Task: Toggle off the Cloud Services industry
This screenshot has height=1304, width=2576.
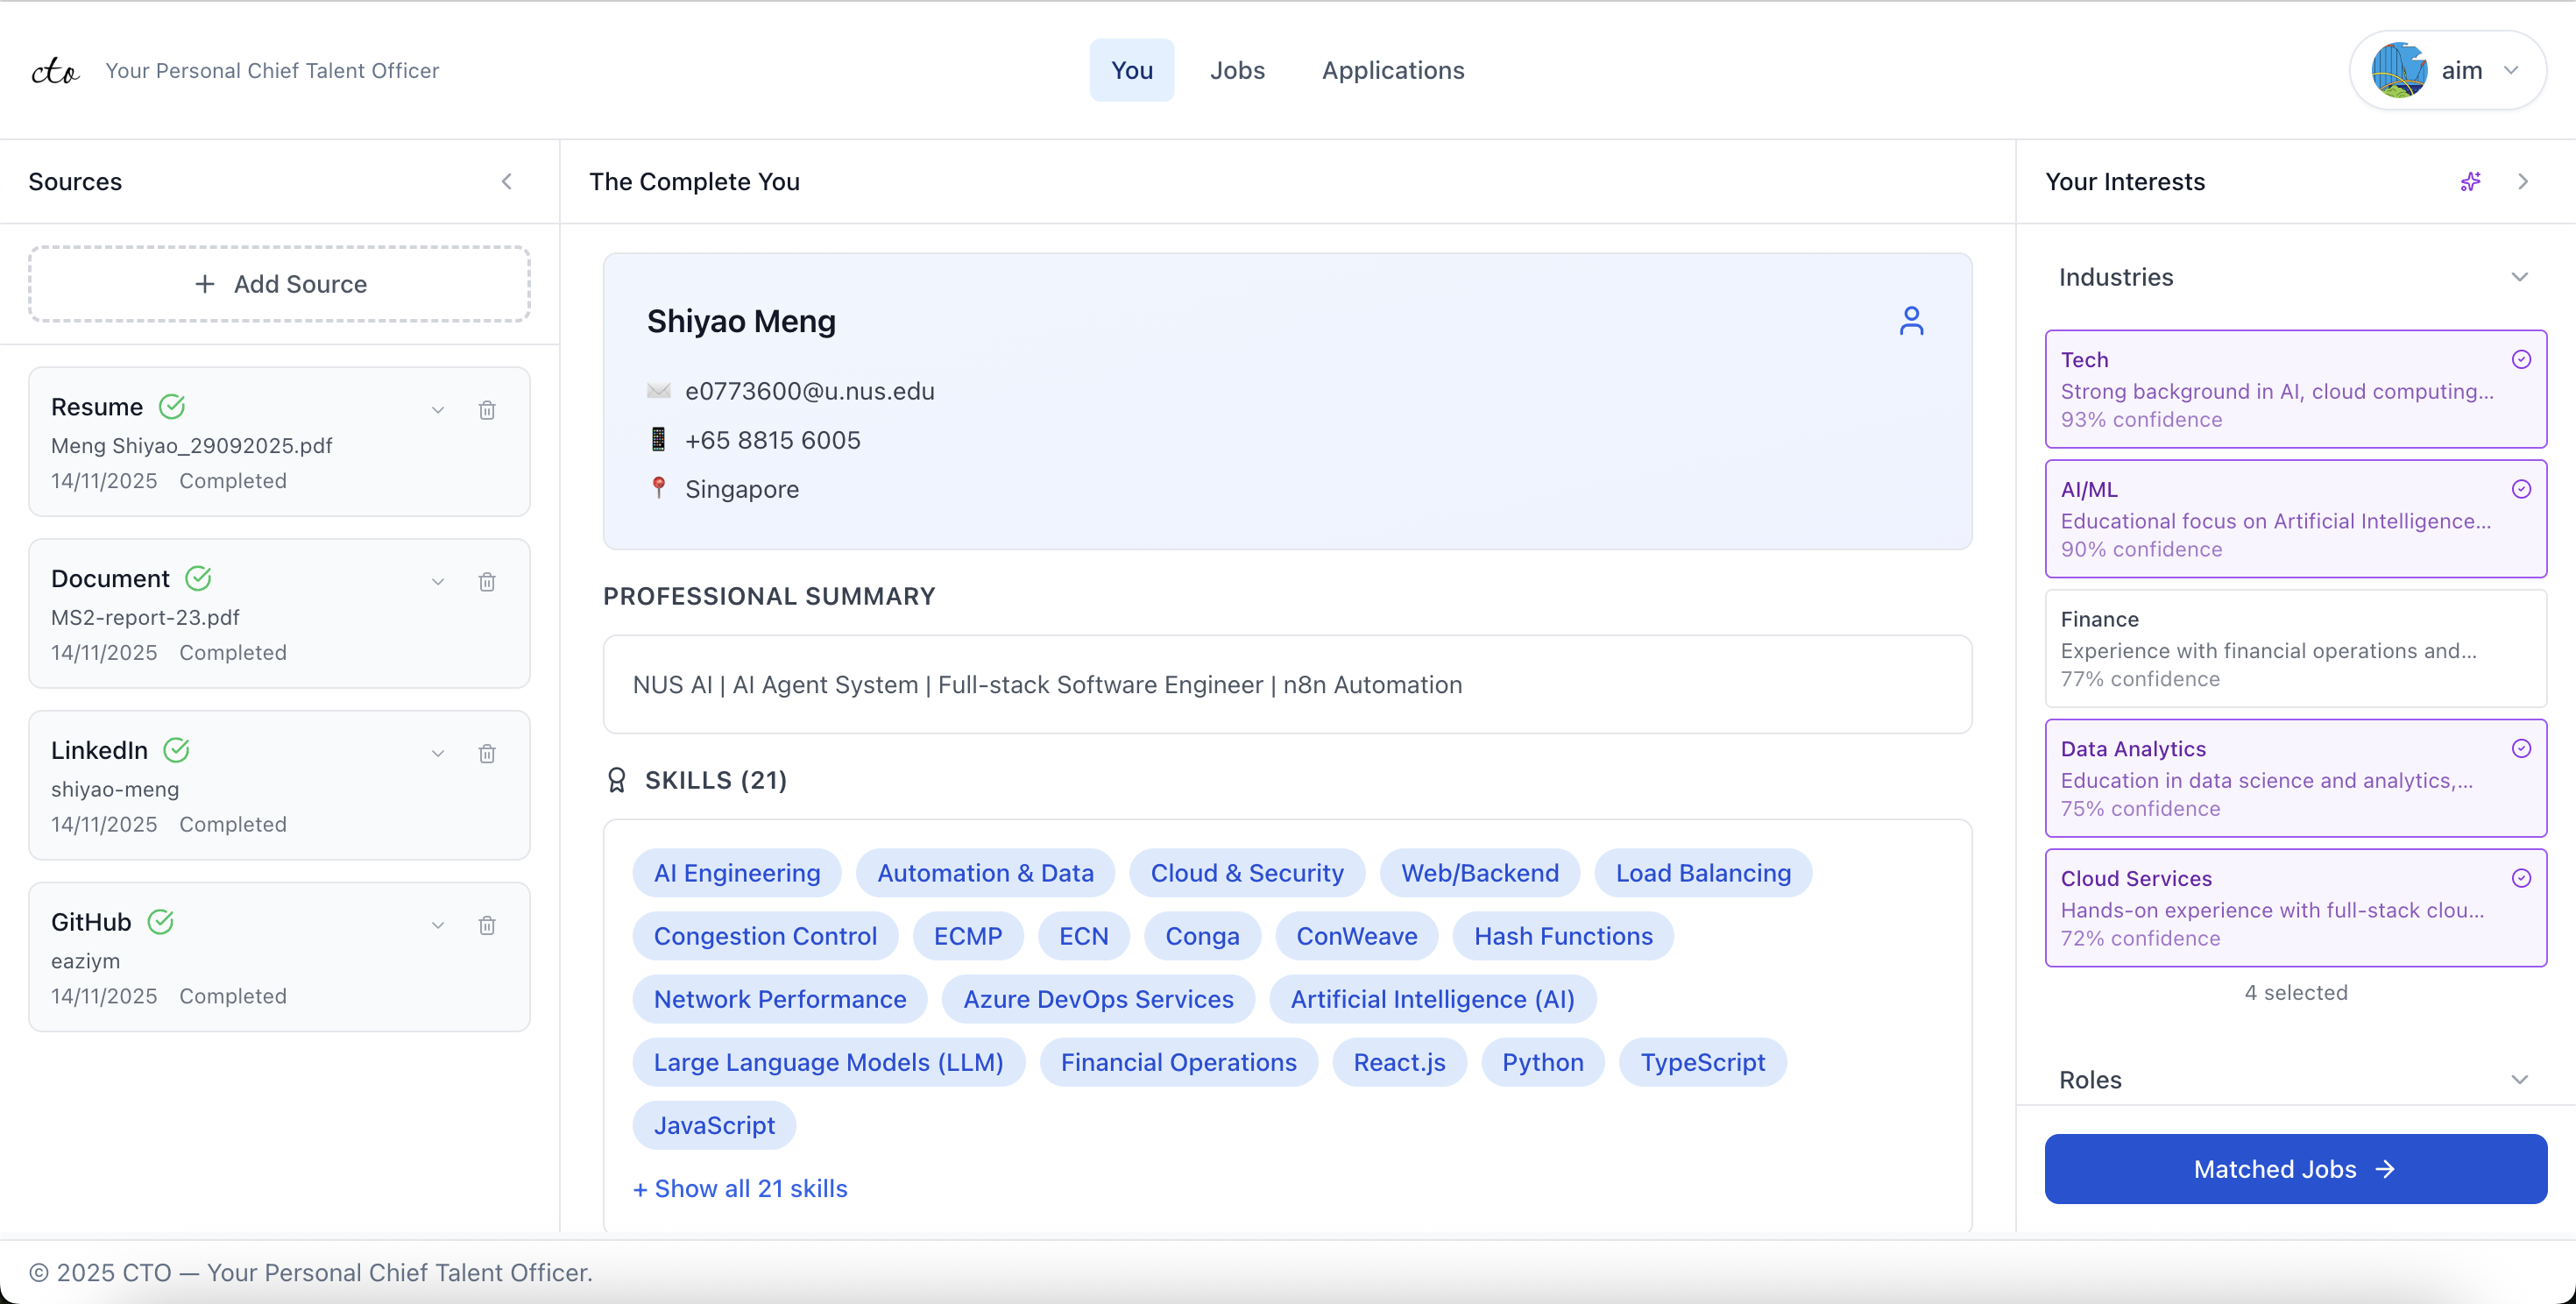Action: pos(2295,907)
